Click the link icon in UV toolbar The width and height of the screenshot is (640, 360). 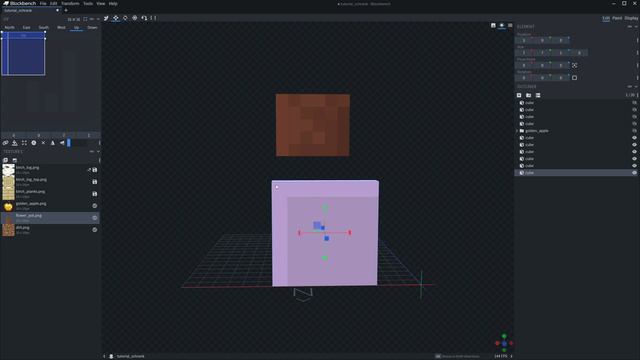pos(5,143)
